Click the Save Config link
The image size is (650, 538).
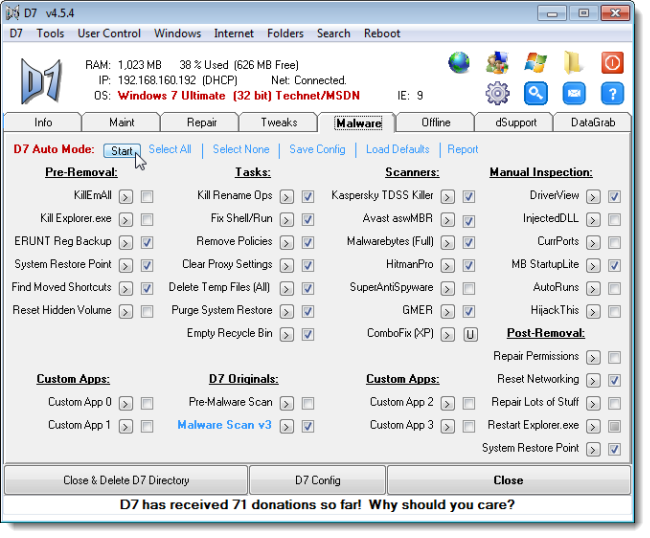point(317,149)
